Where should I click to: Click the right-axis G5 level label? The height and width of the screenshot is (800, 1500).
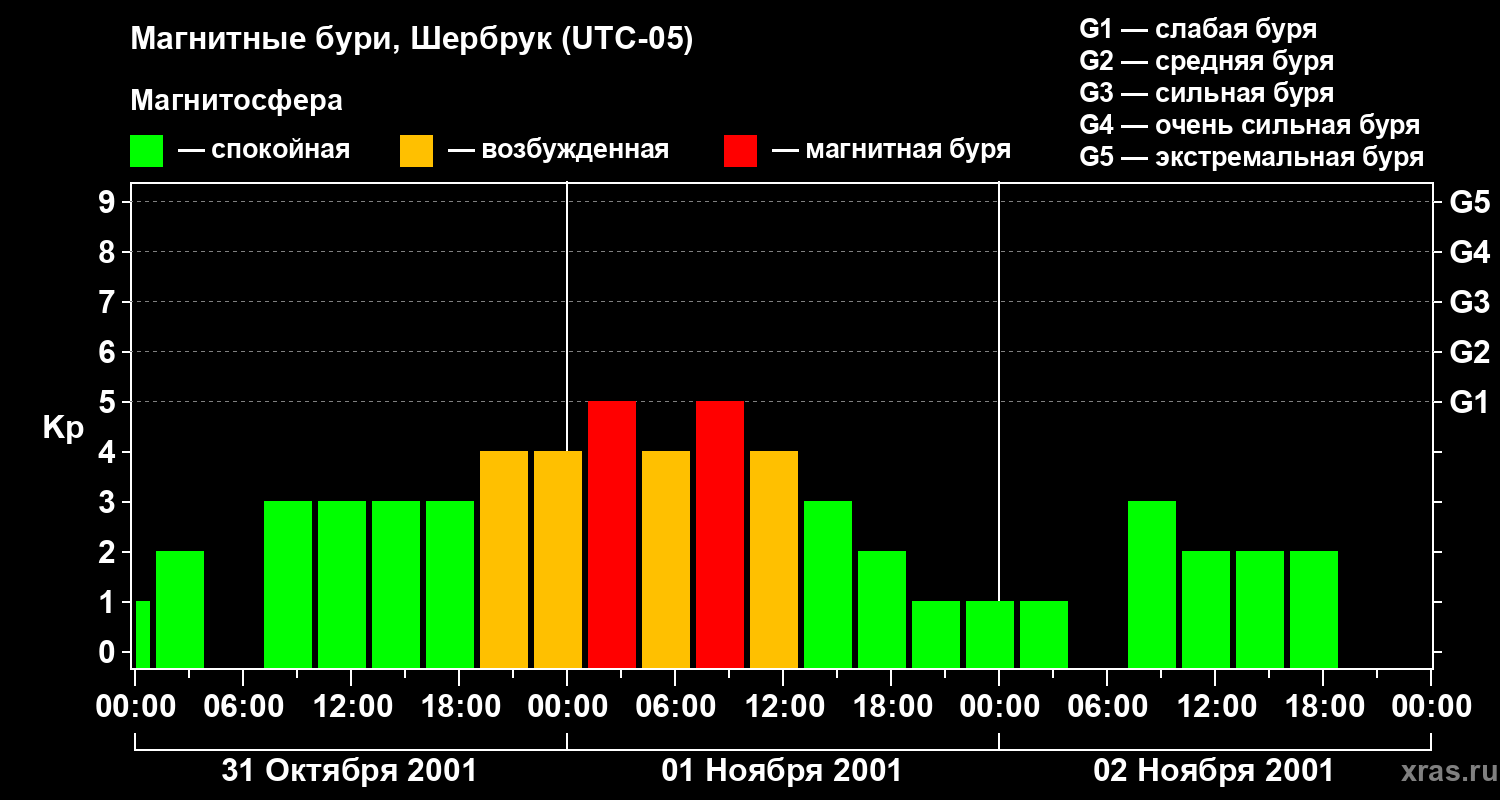click(1469, 203)
